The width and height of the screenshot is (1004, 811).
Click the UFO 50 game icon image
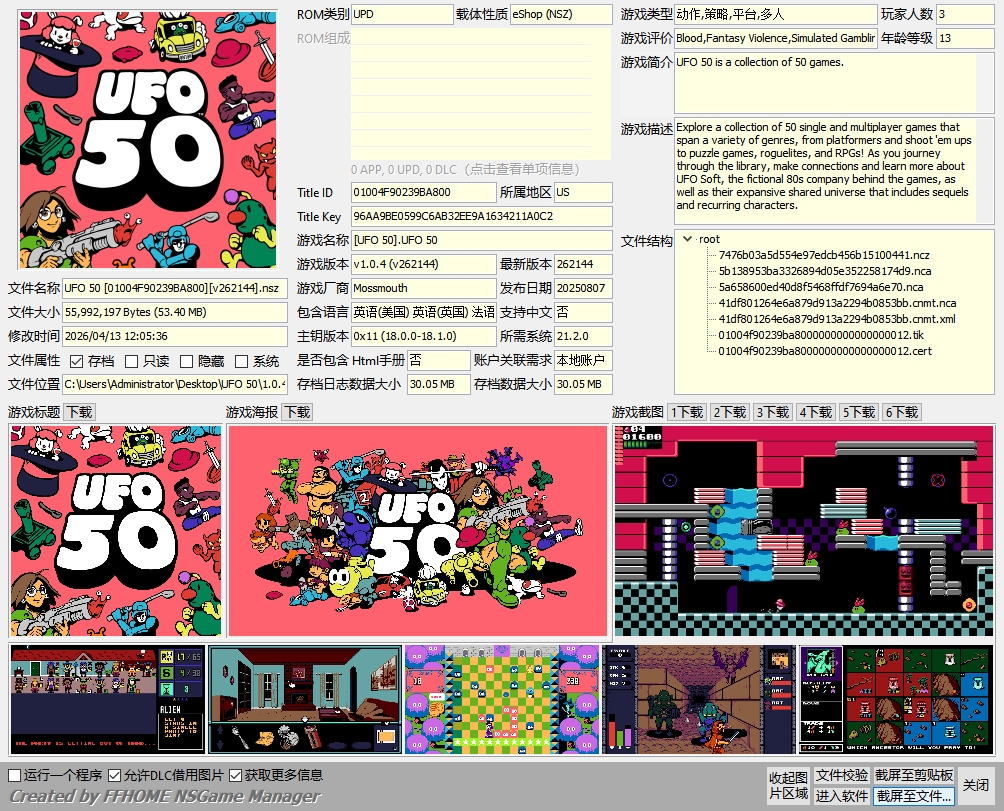click(x=148, y=140)
